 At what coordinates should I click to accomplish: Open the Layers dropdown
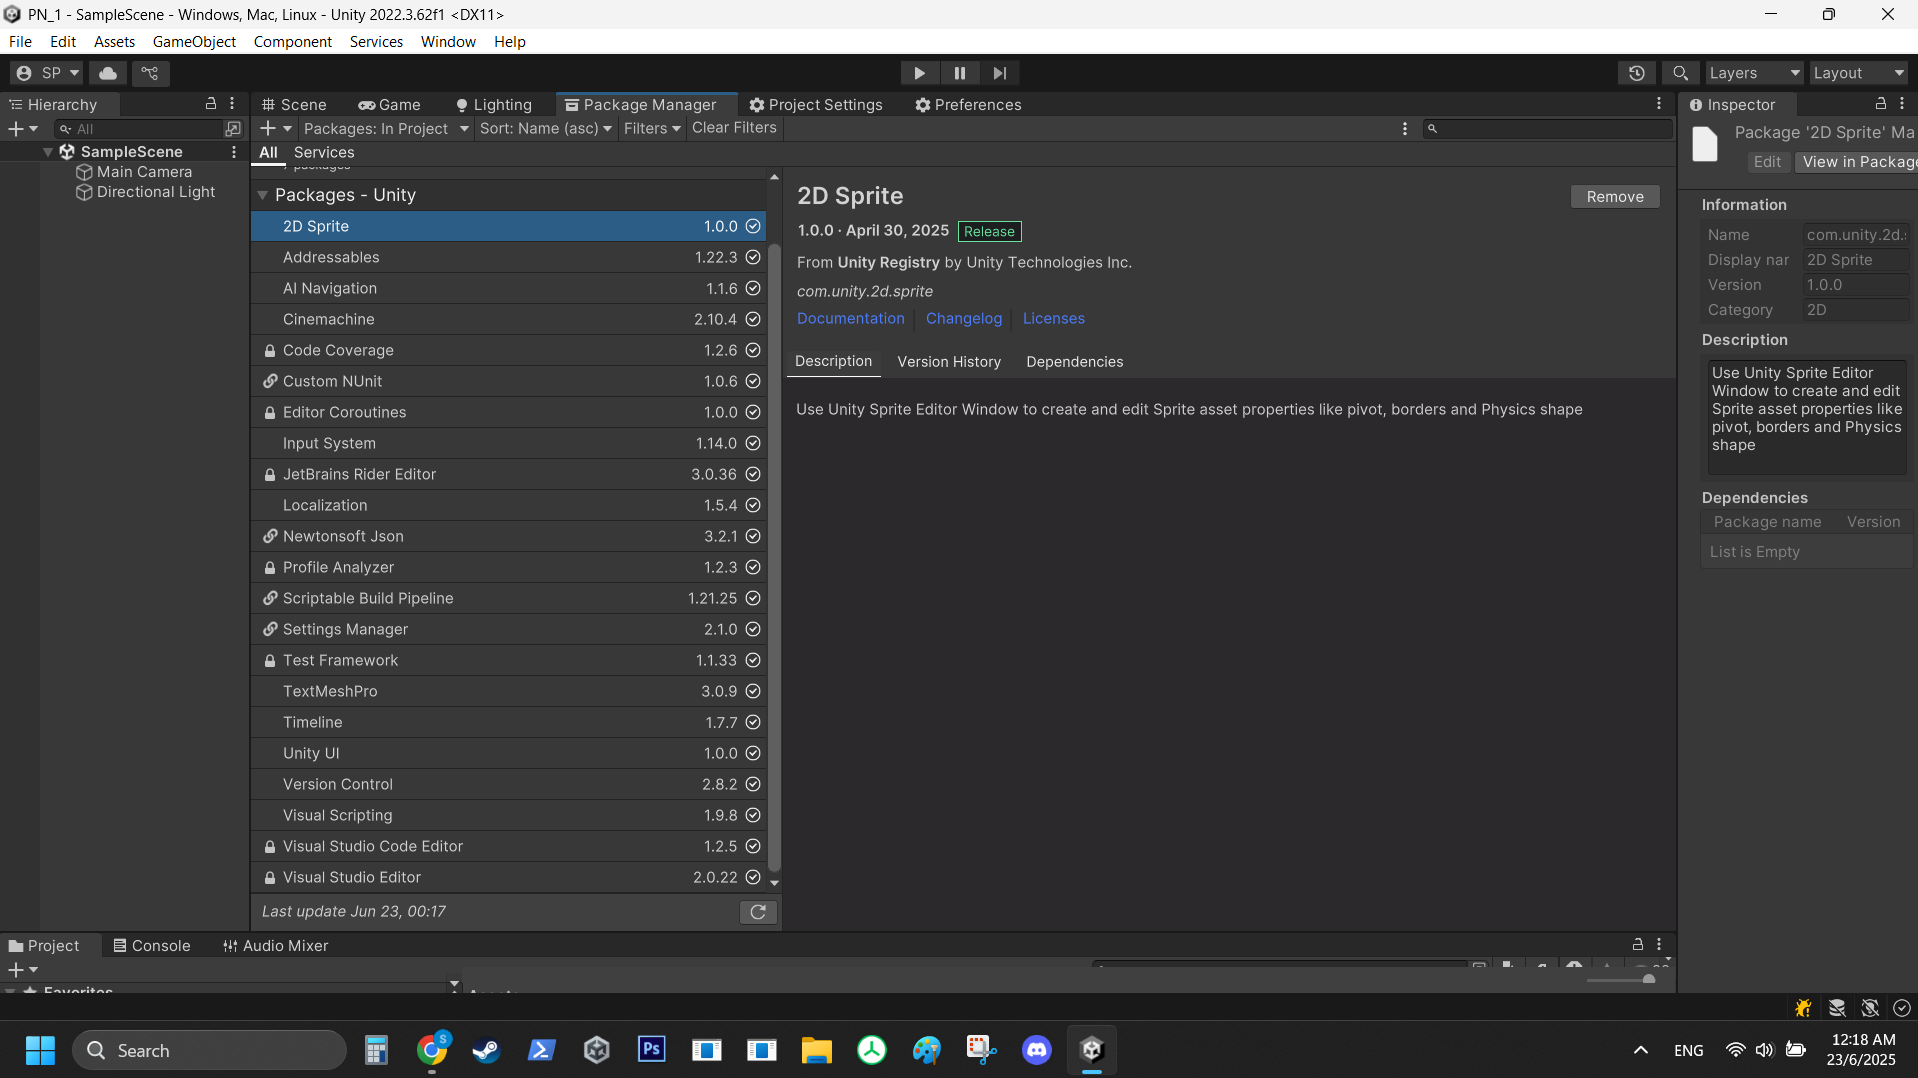(1754, 73)
